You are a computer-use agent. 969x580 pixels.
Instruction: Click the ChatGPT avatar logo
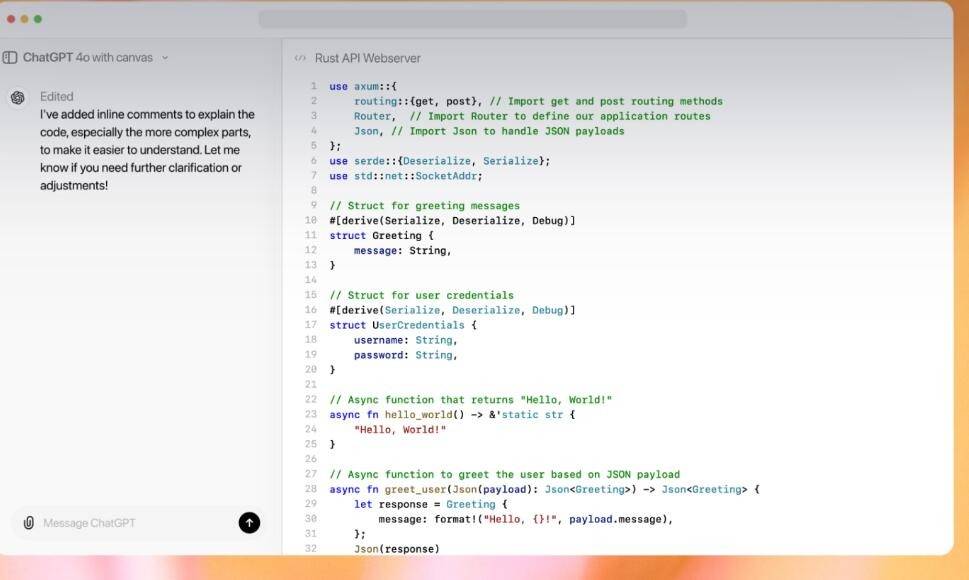tap(17, 98)
